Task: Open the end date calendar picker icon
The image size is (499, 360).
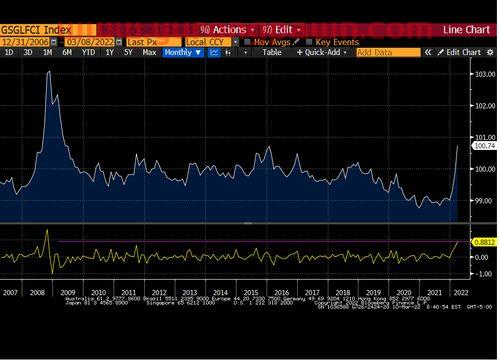Action: tap(119, 42)
